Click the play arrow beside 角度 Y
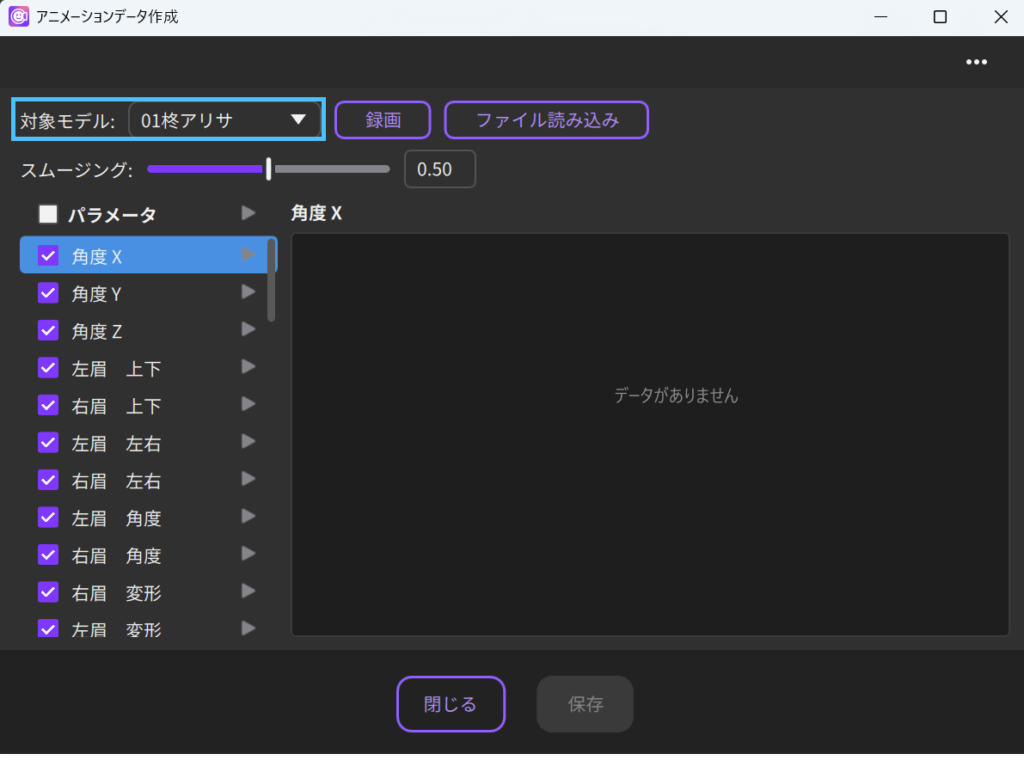Screen dimensions: 1024x760 [x=249, y=292]
